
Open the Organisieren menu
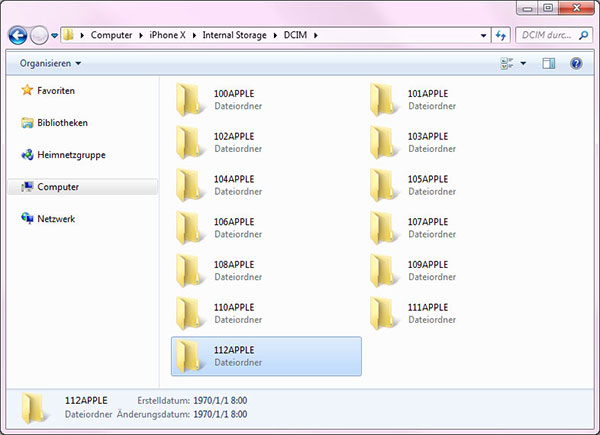tap(50, 63)
